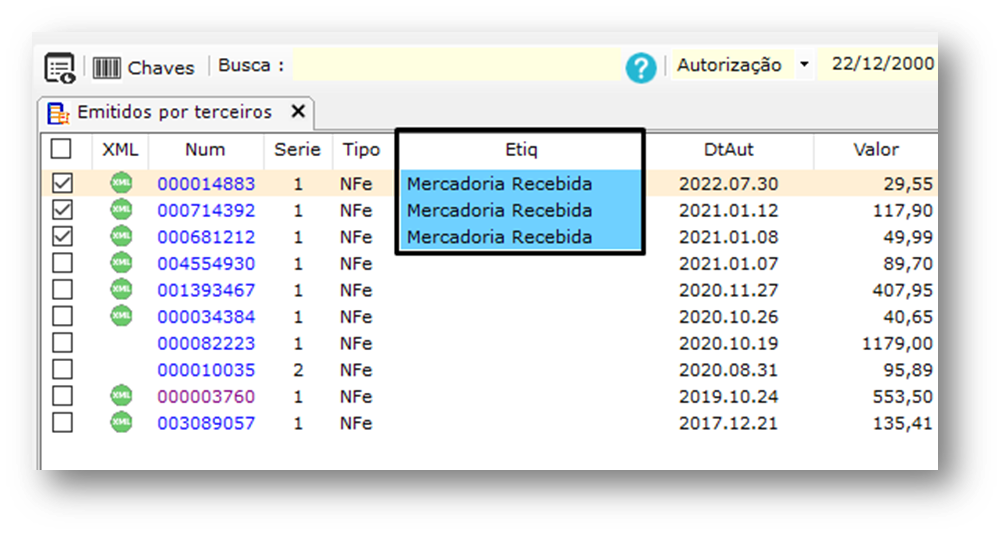Open note number 000010035 link
The height and width of the screenshot is (535, 1003).
point(206,371)
